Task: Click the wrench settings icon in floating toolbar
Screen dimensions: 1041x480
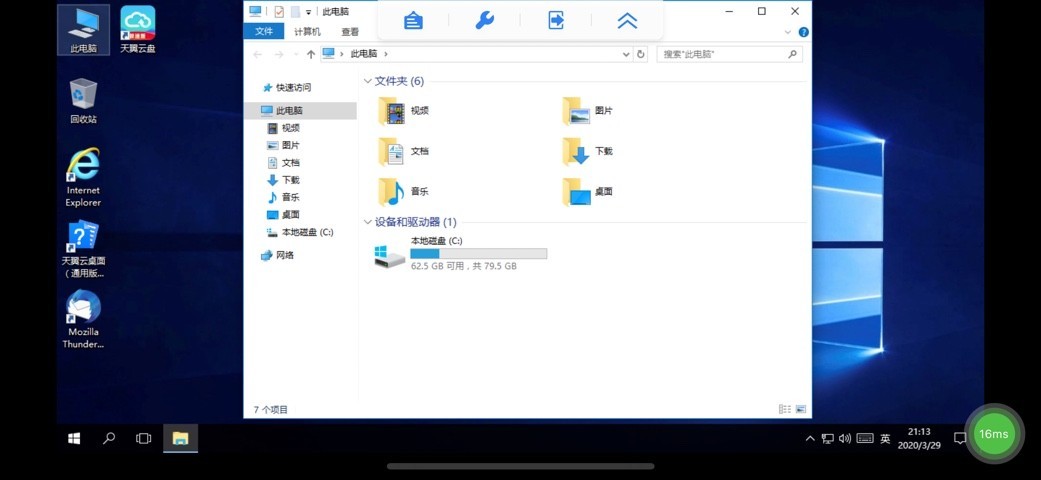Action: (x=485, y=20)
